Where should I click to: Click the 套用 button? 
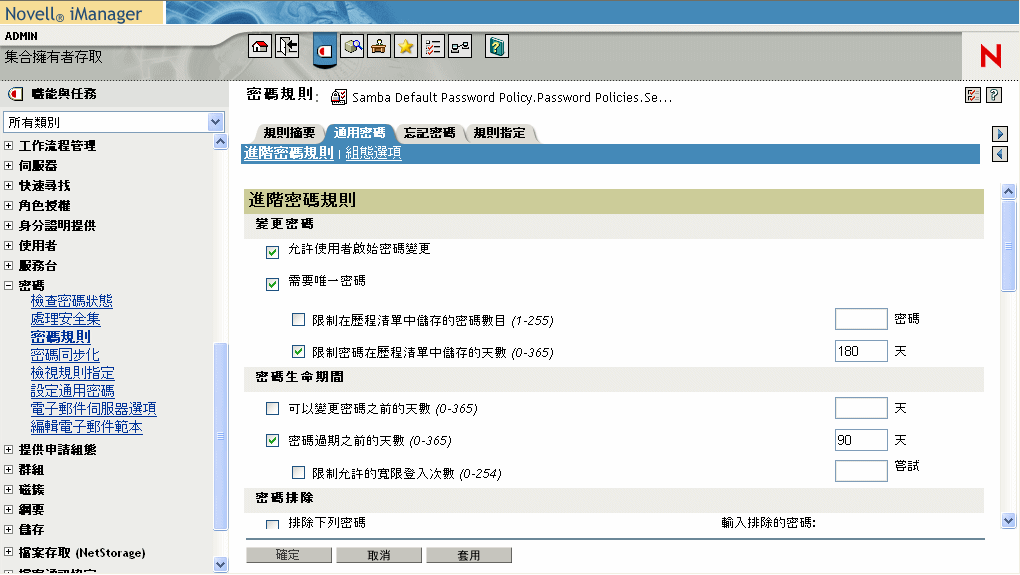tap(468, 555)
